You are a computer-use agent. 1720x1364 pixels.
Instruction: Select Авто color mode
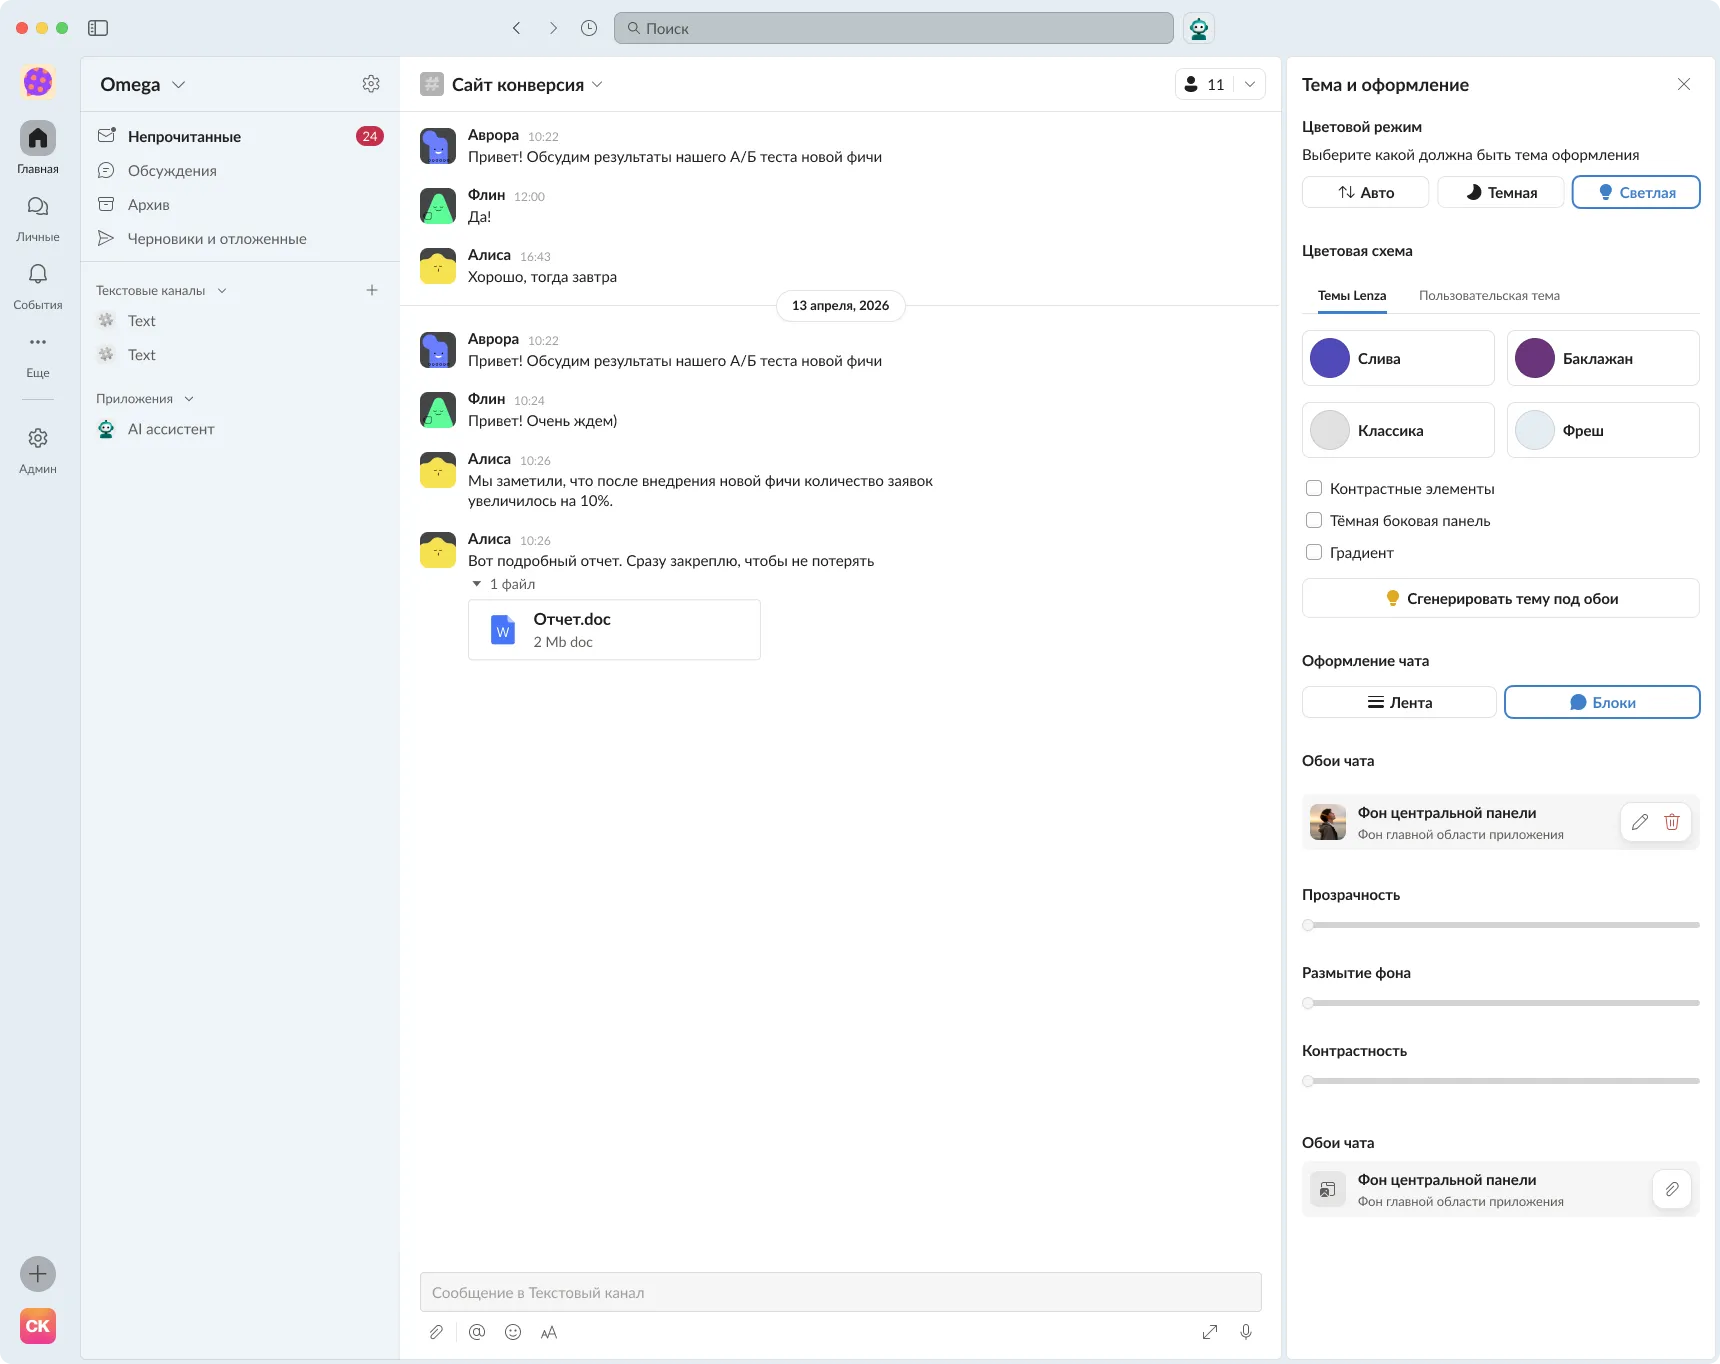click(1365, 192)
